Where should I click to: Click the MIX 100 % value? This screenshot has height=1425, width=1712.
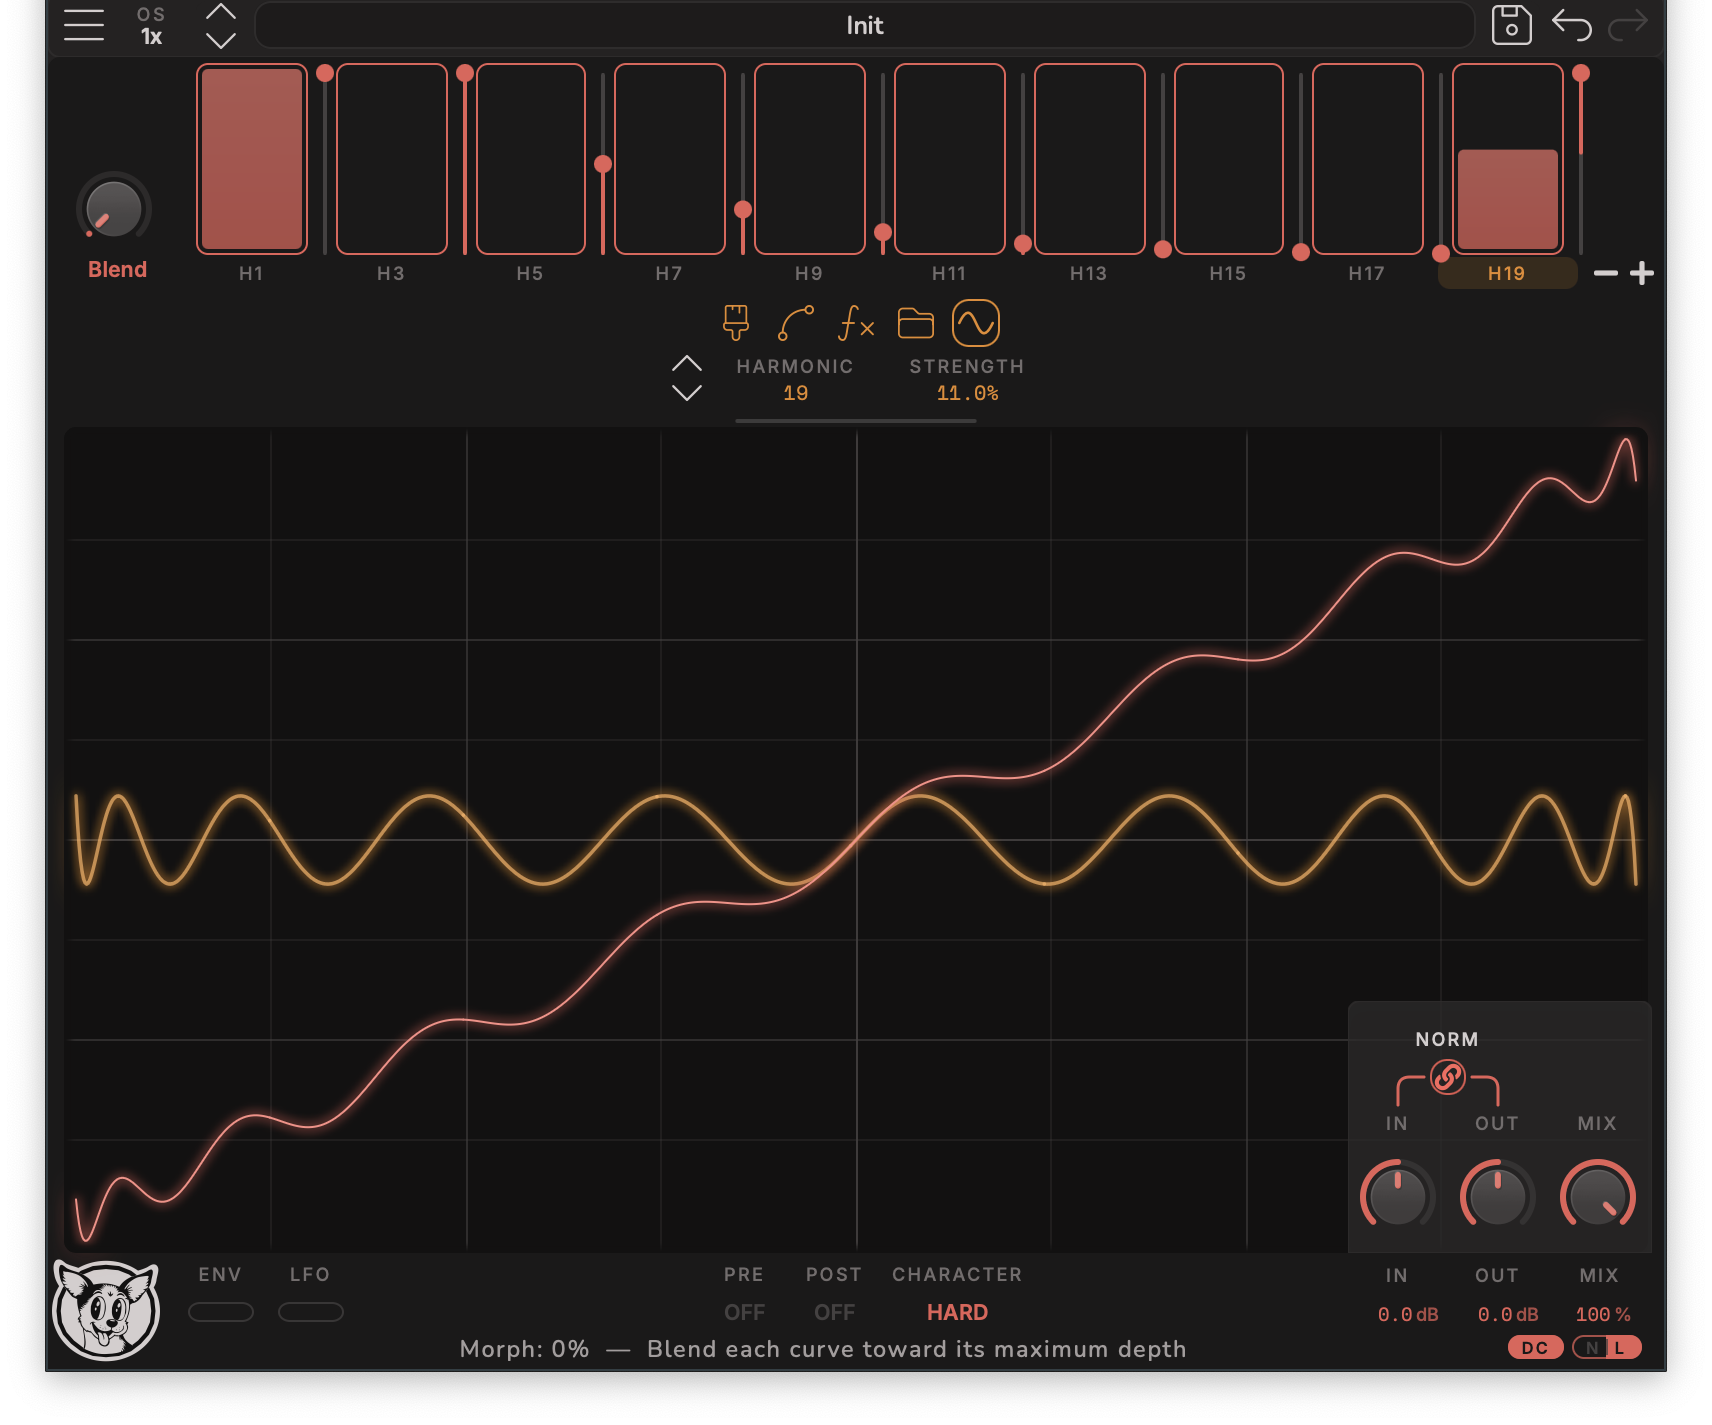(x=1603, y=1314)
